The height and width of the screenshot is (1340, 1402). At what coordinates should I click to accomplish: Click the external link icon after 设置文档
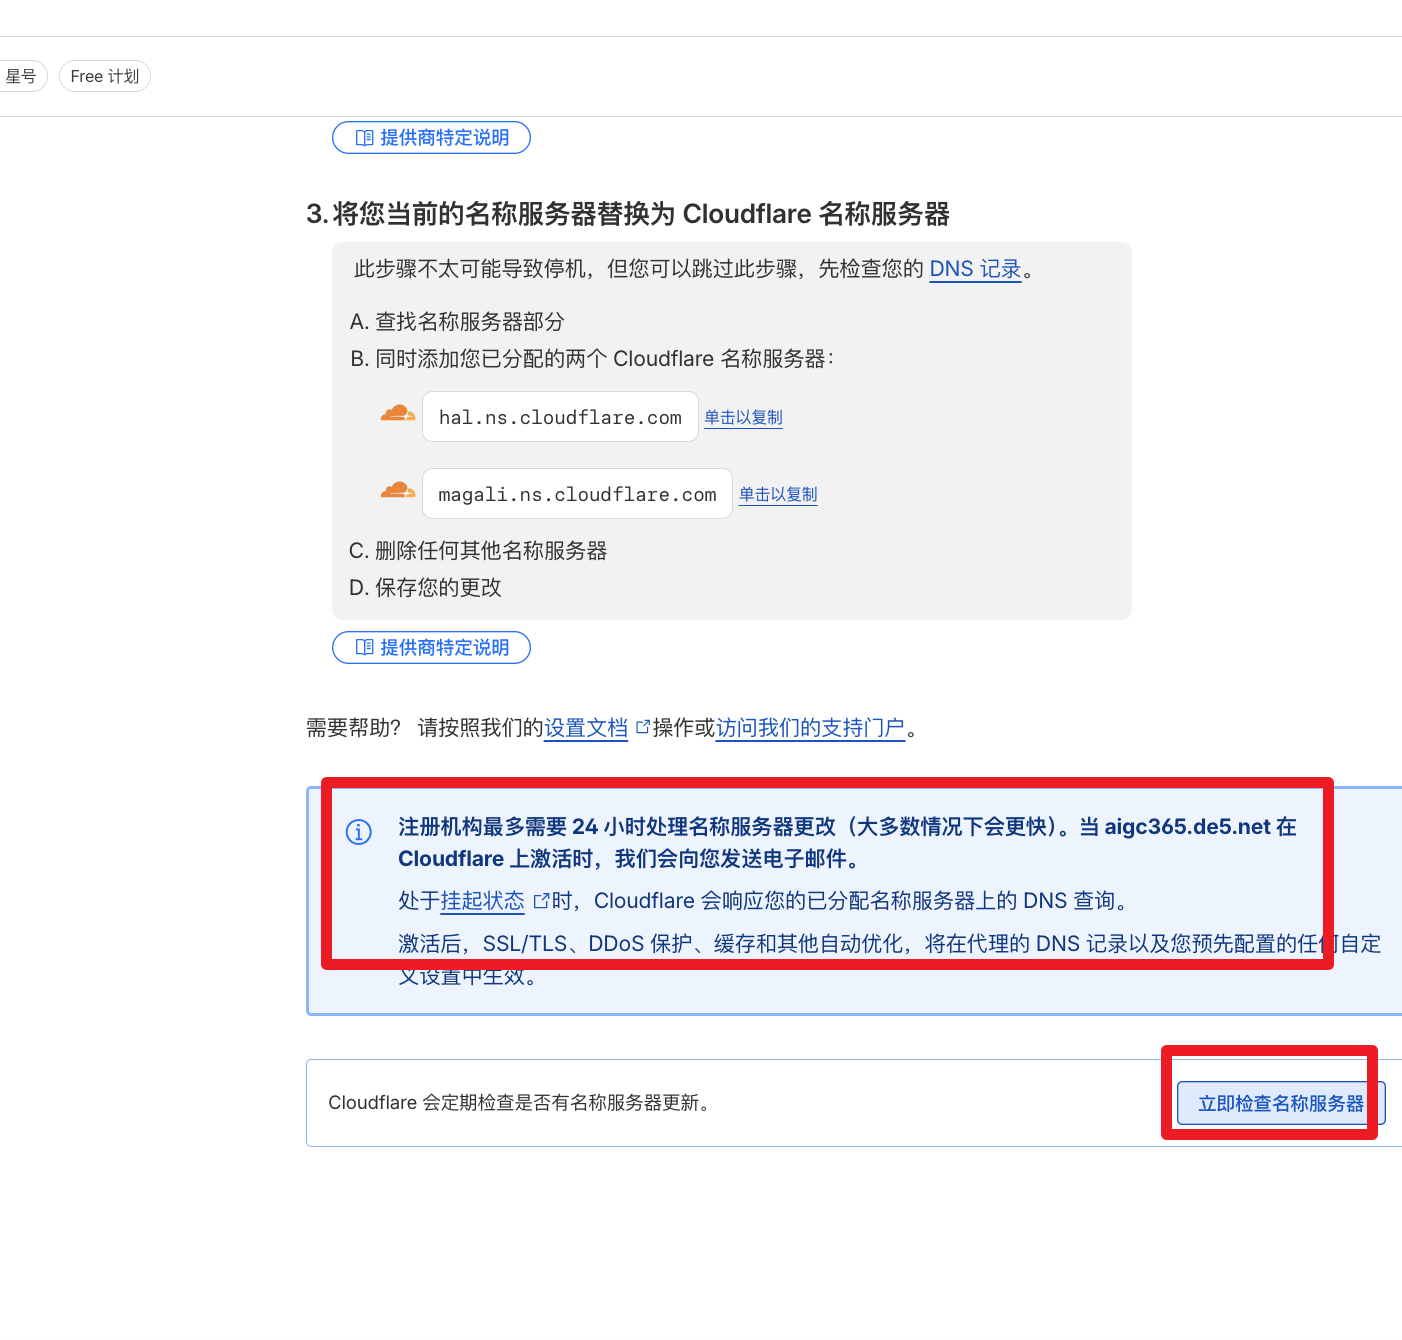[642, 727]
